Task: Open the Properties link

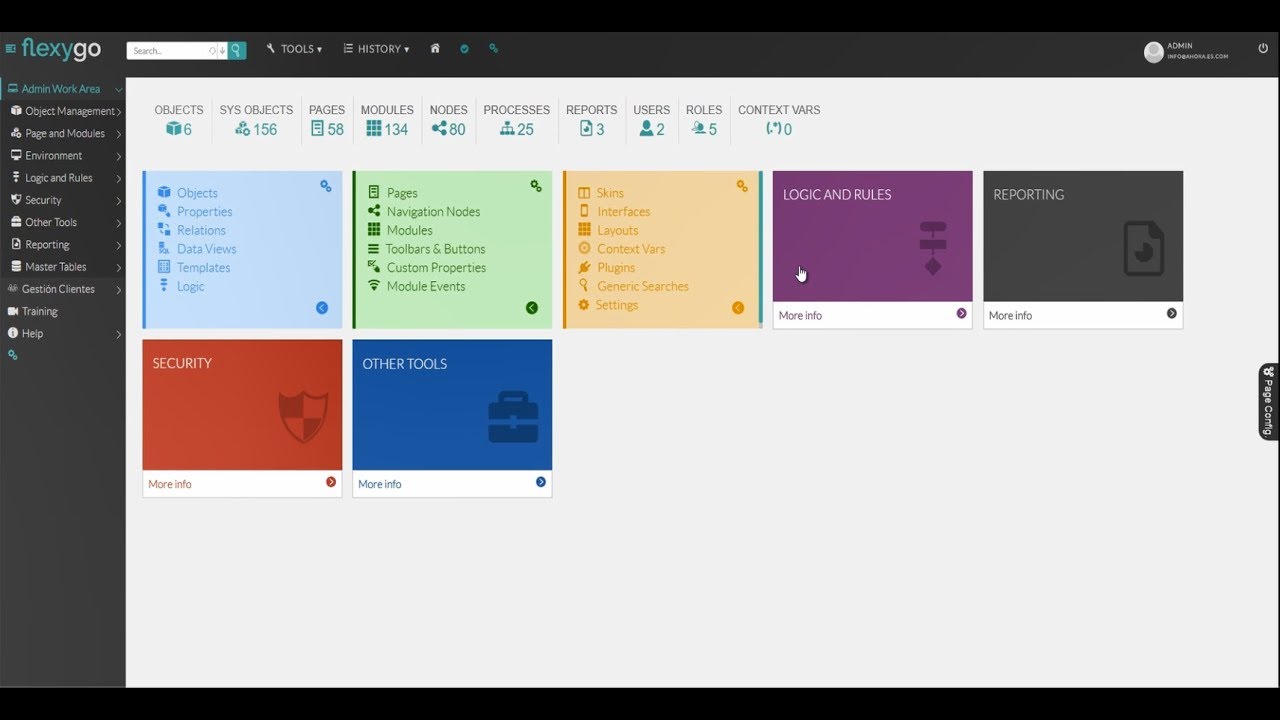Action: pos(204,212)
